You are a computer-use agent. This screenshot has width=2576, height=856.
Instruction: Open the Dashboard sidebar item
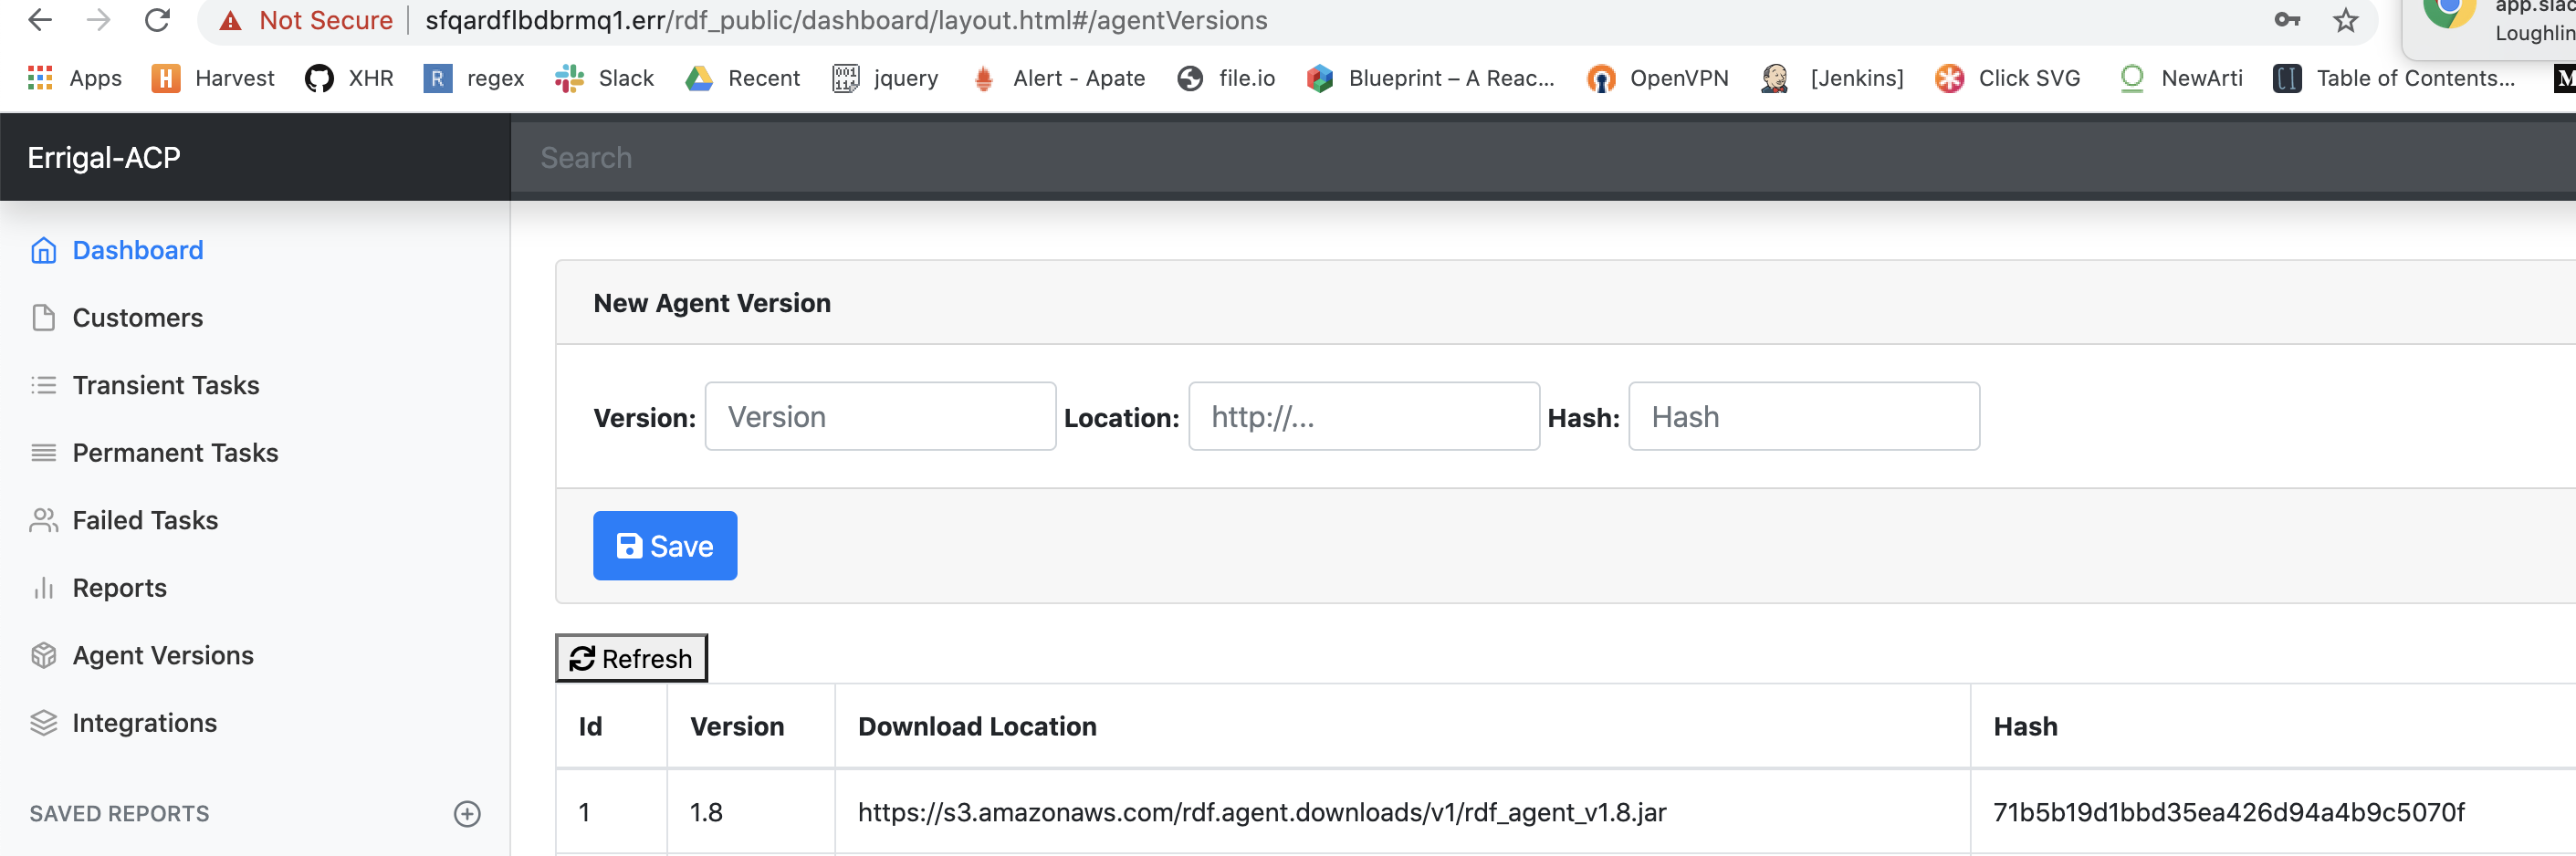click(137, 250)
